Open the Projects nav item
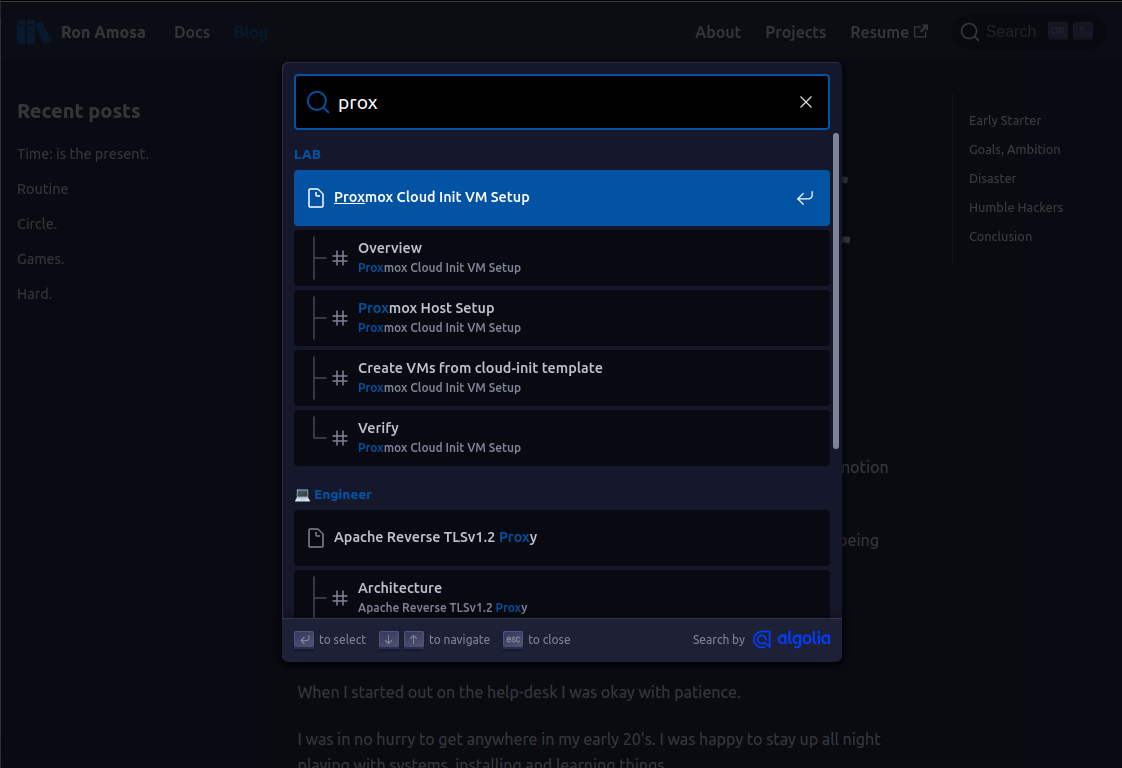This screenshot has height=768, width=1122. 795,31
